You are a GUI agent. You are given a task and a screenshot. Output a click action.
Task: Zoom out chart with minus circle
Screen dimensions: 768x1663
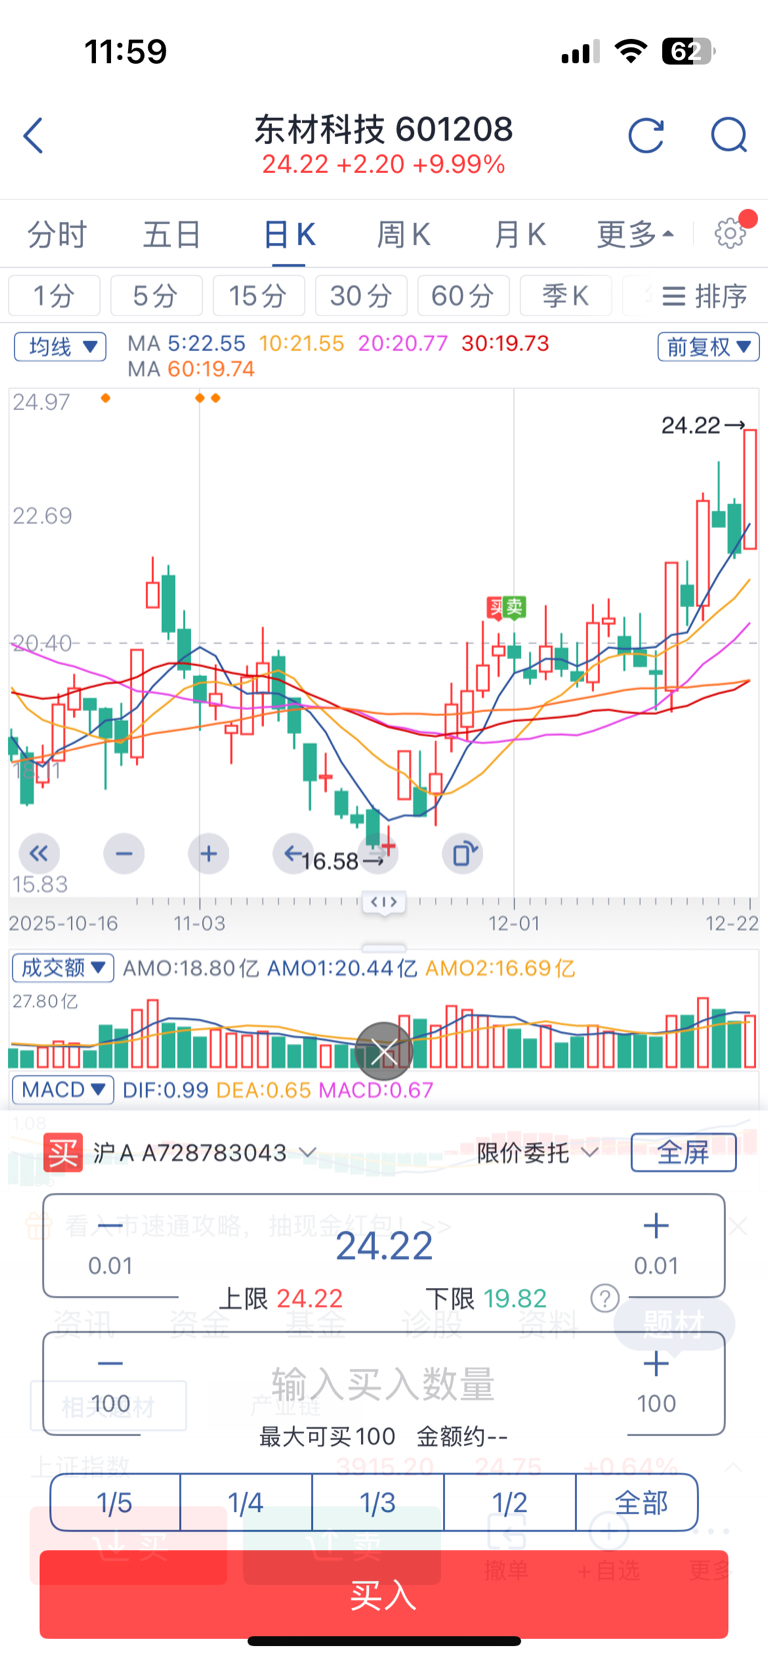[x=124, y=854]
